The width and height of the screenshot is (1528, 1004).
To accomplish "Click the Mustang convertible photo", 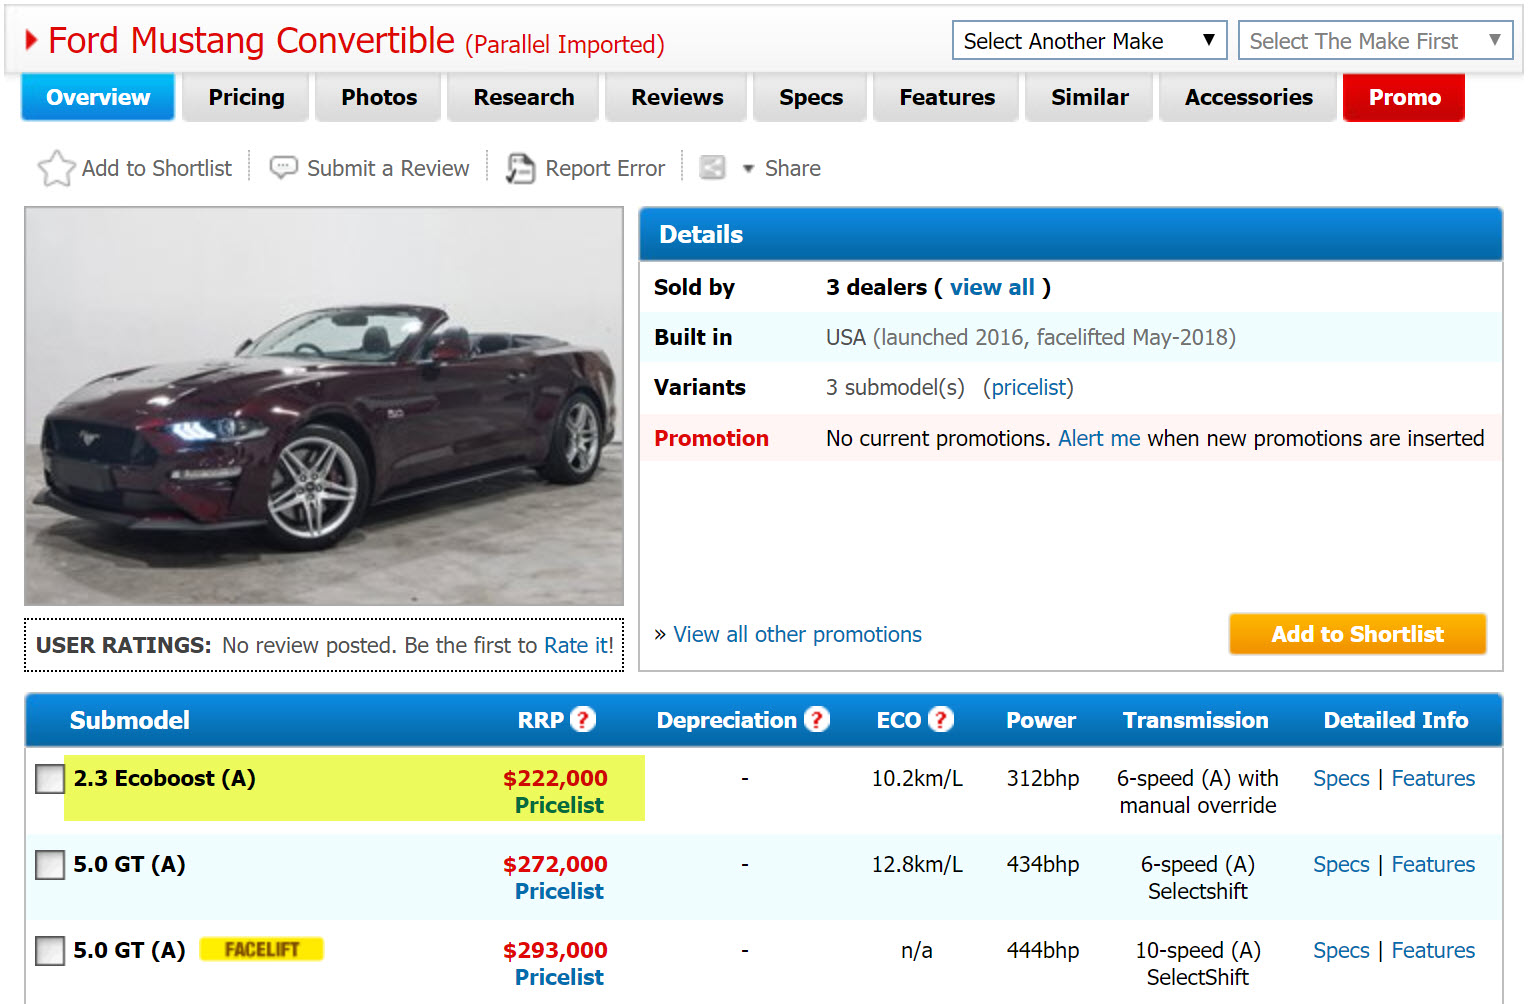I will pyautogui.click(x=324, y=406).
